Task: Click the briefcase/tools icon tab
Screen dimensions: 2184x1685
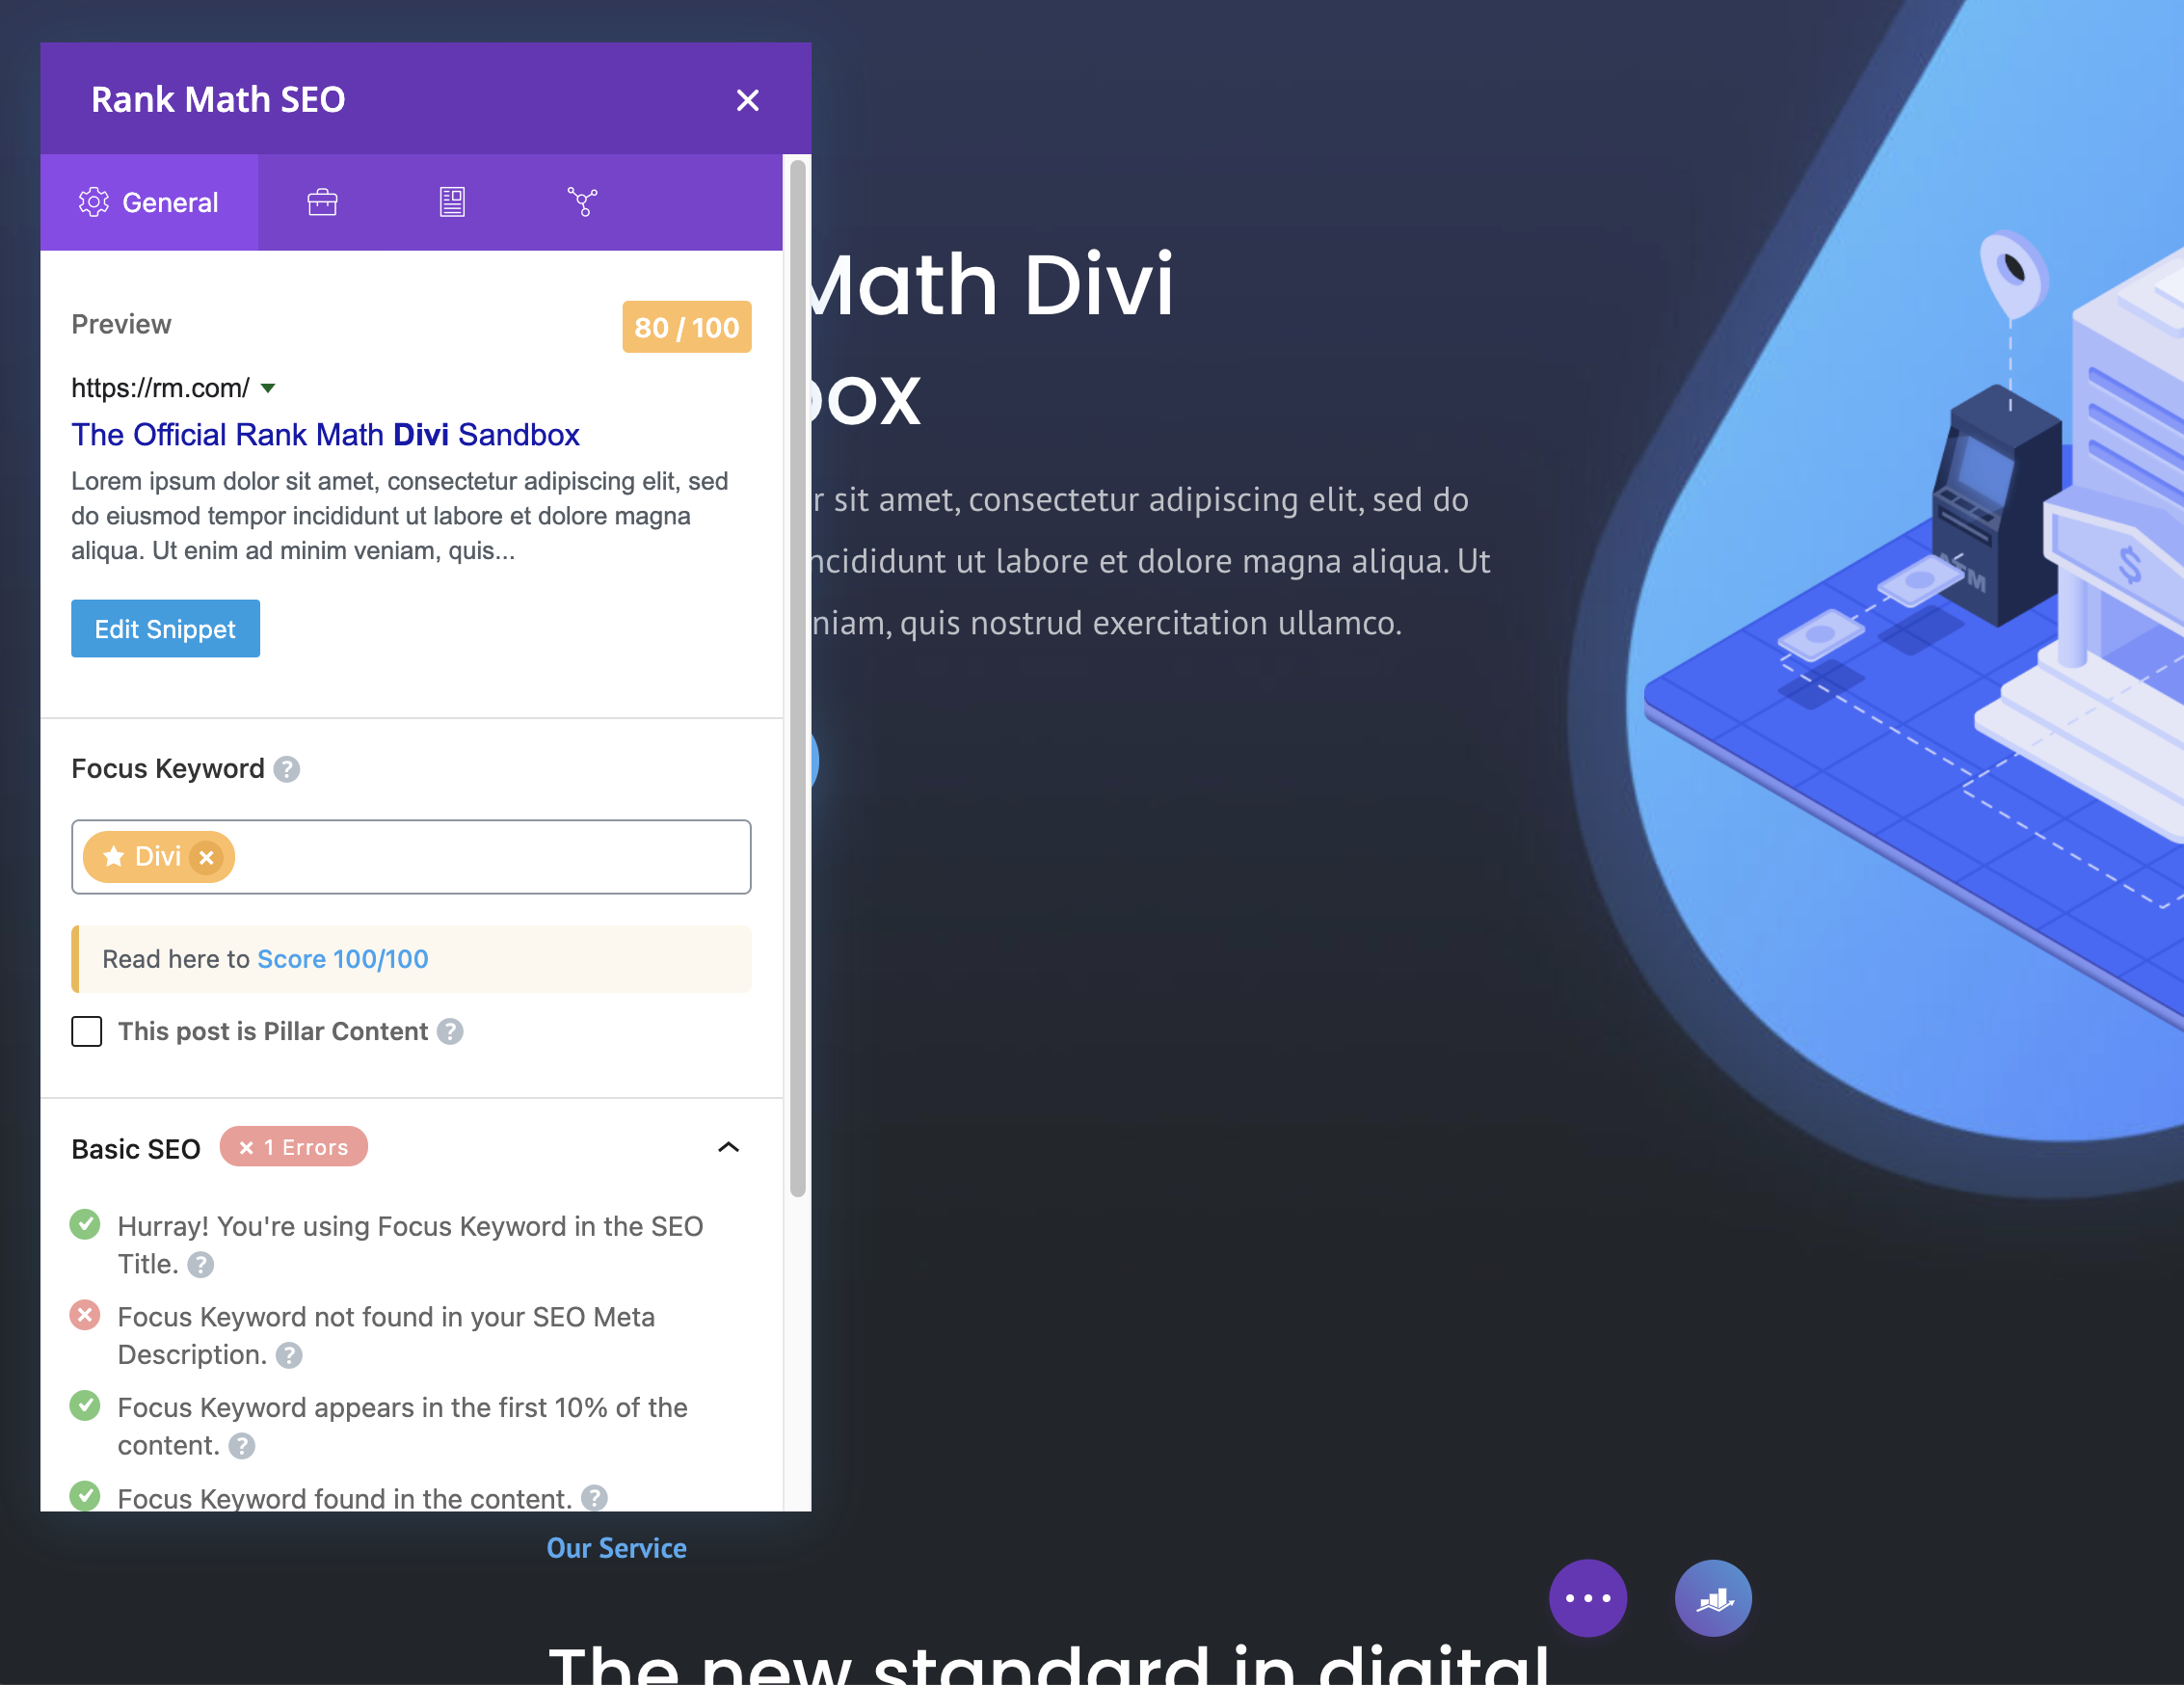Action: click(322, 200)
